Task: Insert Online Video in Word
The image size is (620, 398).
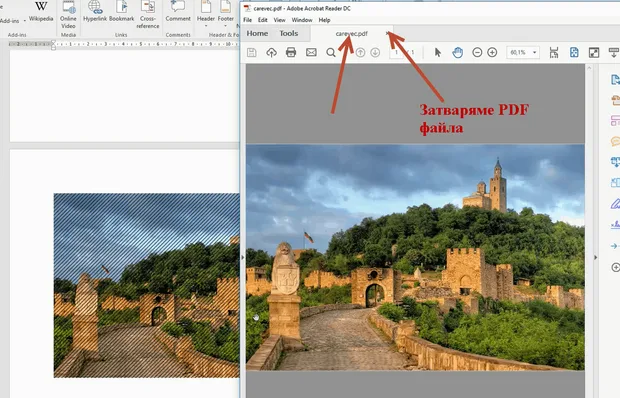Action: 68,15
